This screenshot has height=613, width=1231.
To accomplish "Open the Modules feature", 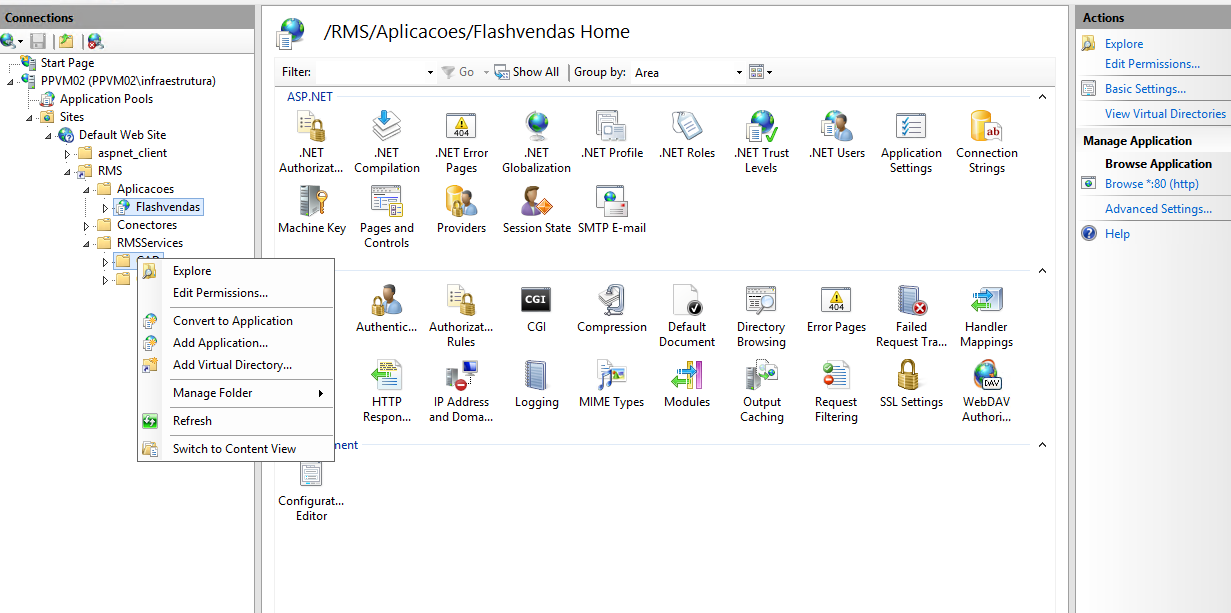I will pyautogui.click(x=687, y=384).
